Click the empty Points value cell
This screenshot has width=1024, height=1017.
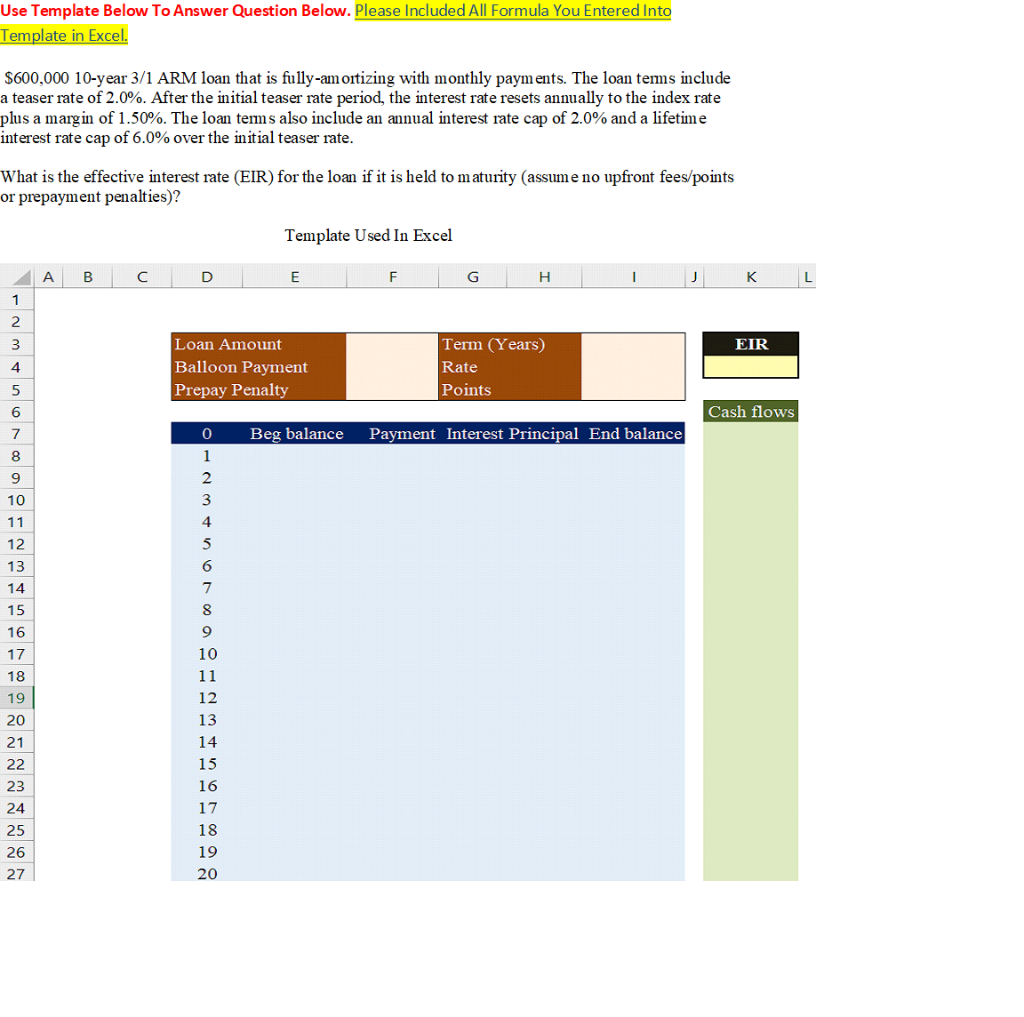pyautogui.click(x=633, y=389)
